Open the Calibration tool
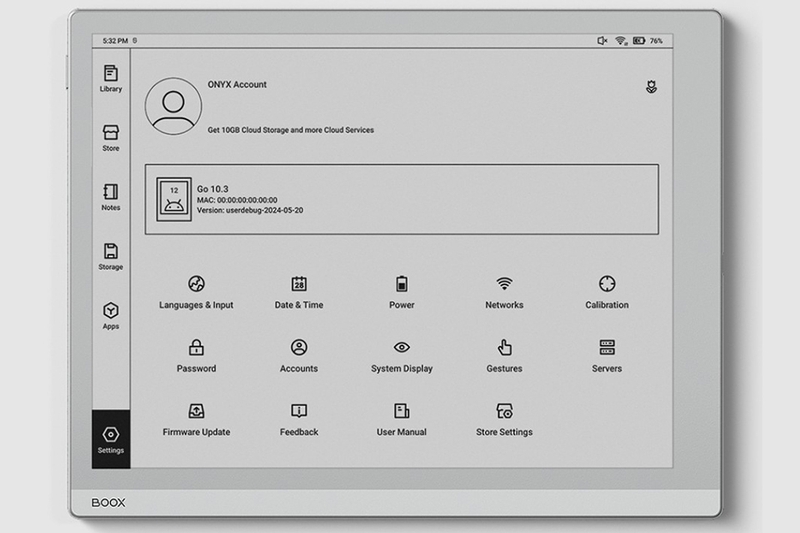The height and width of the screenshot is (533, 800). pos(607,293)
